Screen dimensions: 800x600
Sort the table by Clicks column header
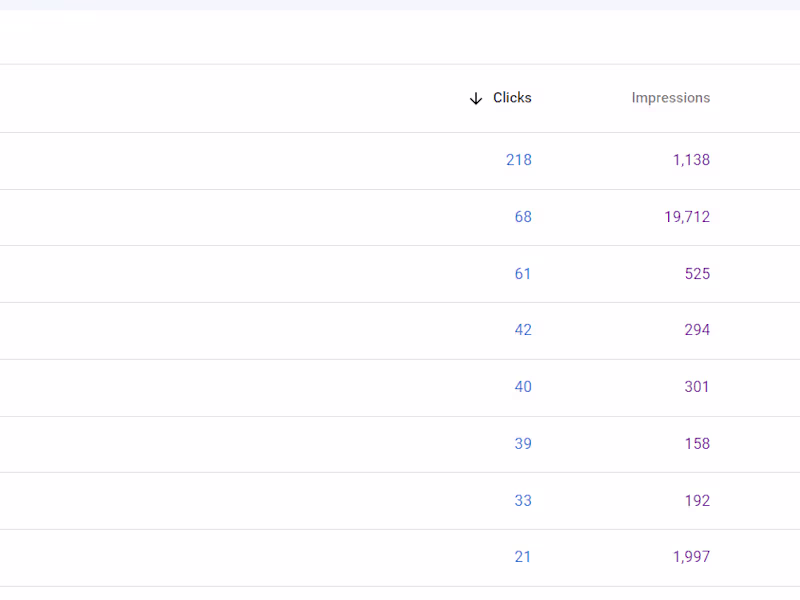point(512,98)
